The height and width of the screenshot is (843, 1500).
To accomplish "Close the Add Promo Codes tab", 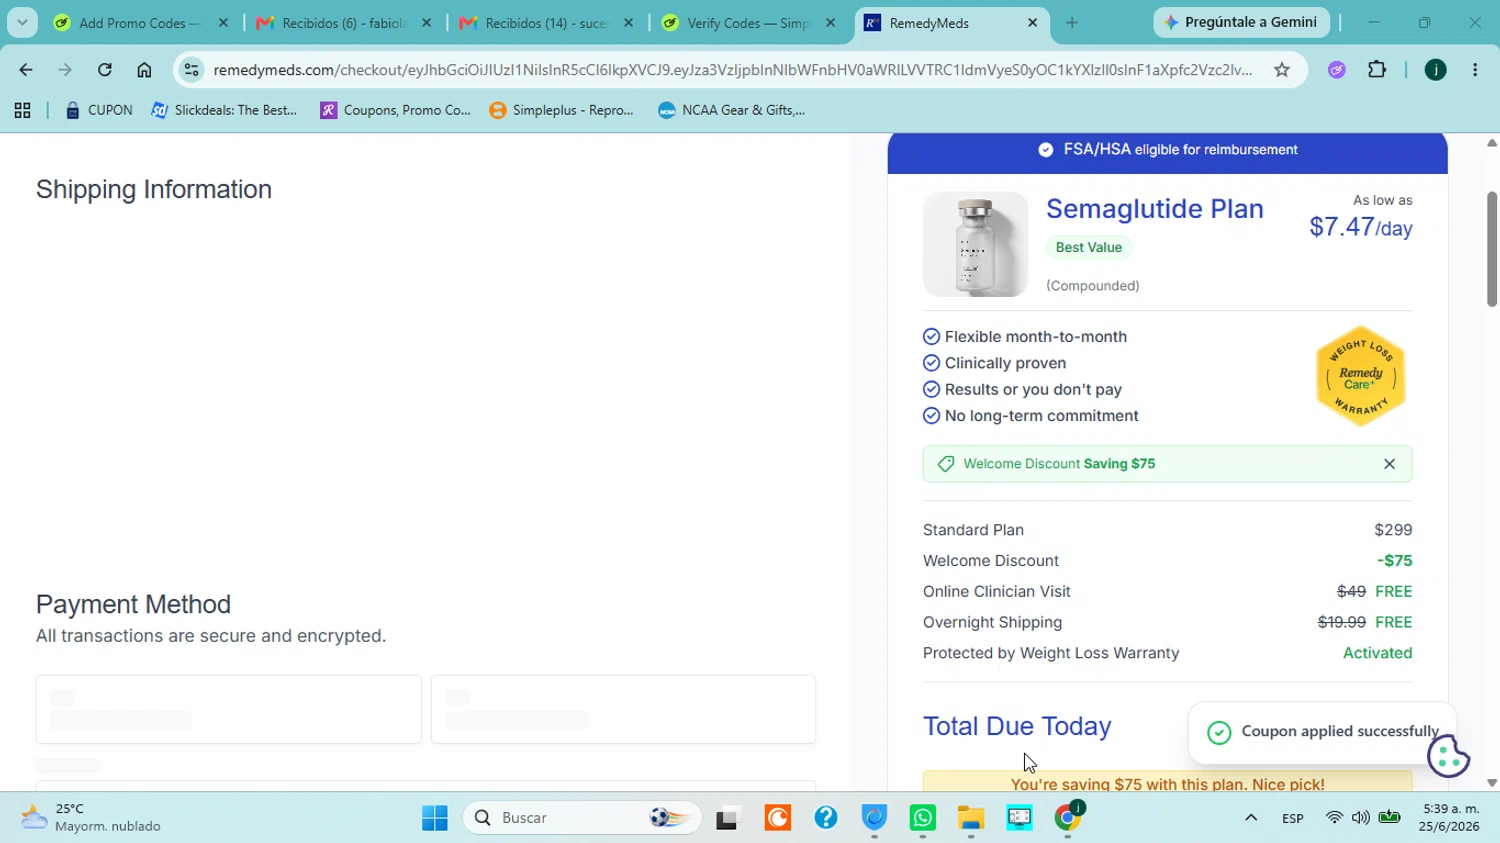I will pyautogui.click(x=223, y=22).
